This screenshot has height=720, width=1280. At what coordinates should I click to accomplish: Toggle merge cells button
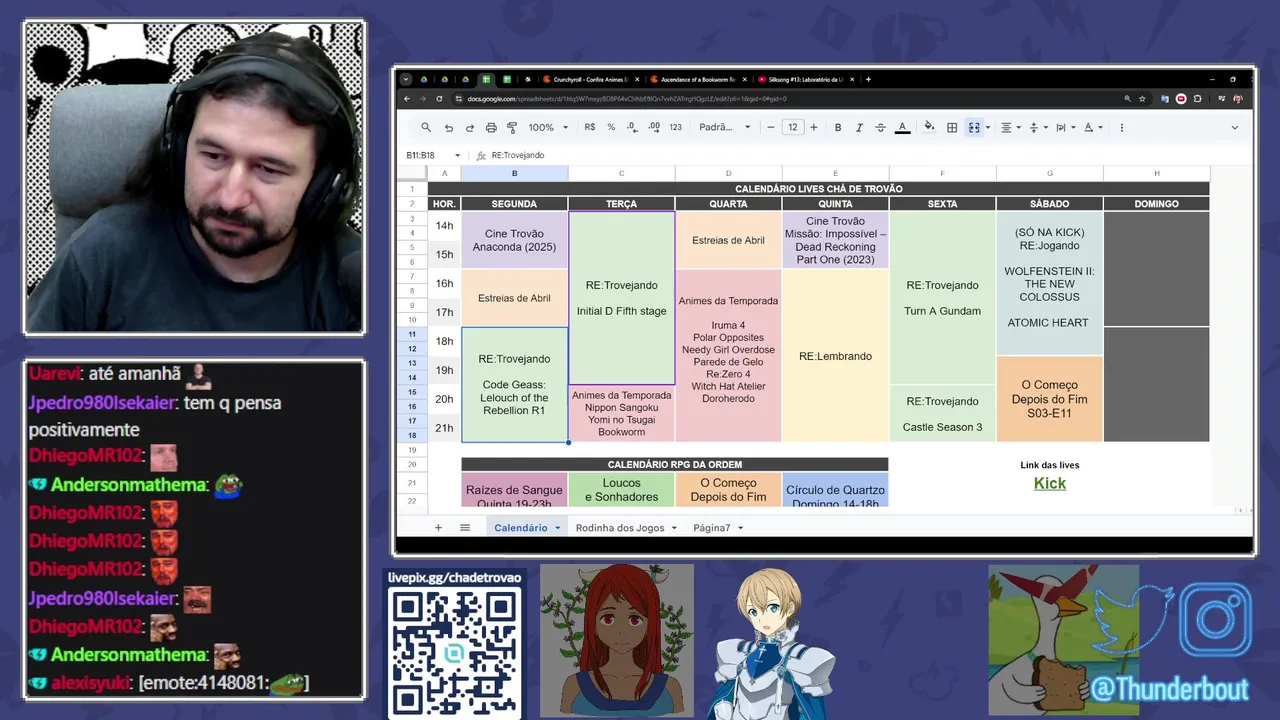pos(973,127)
